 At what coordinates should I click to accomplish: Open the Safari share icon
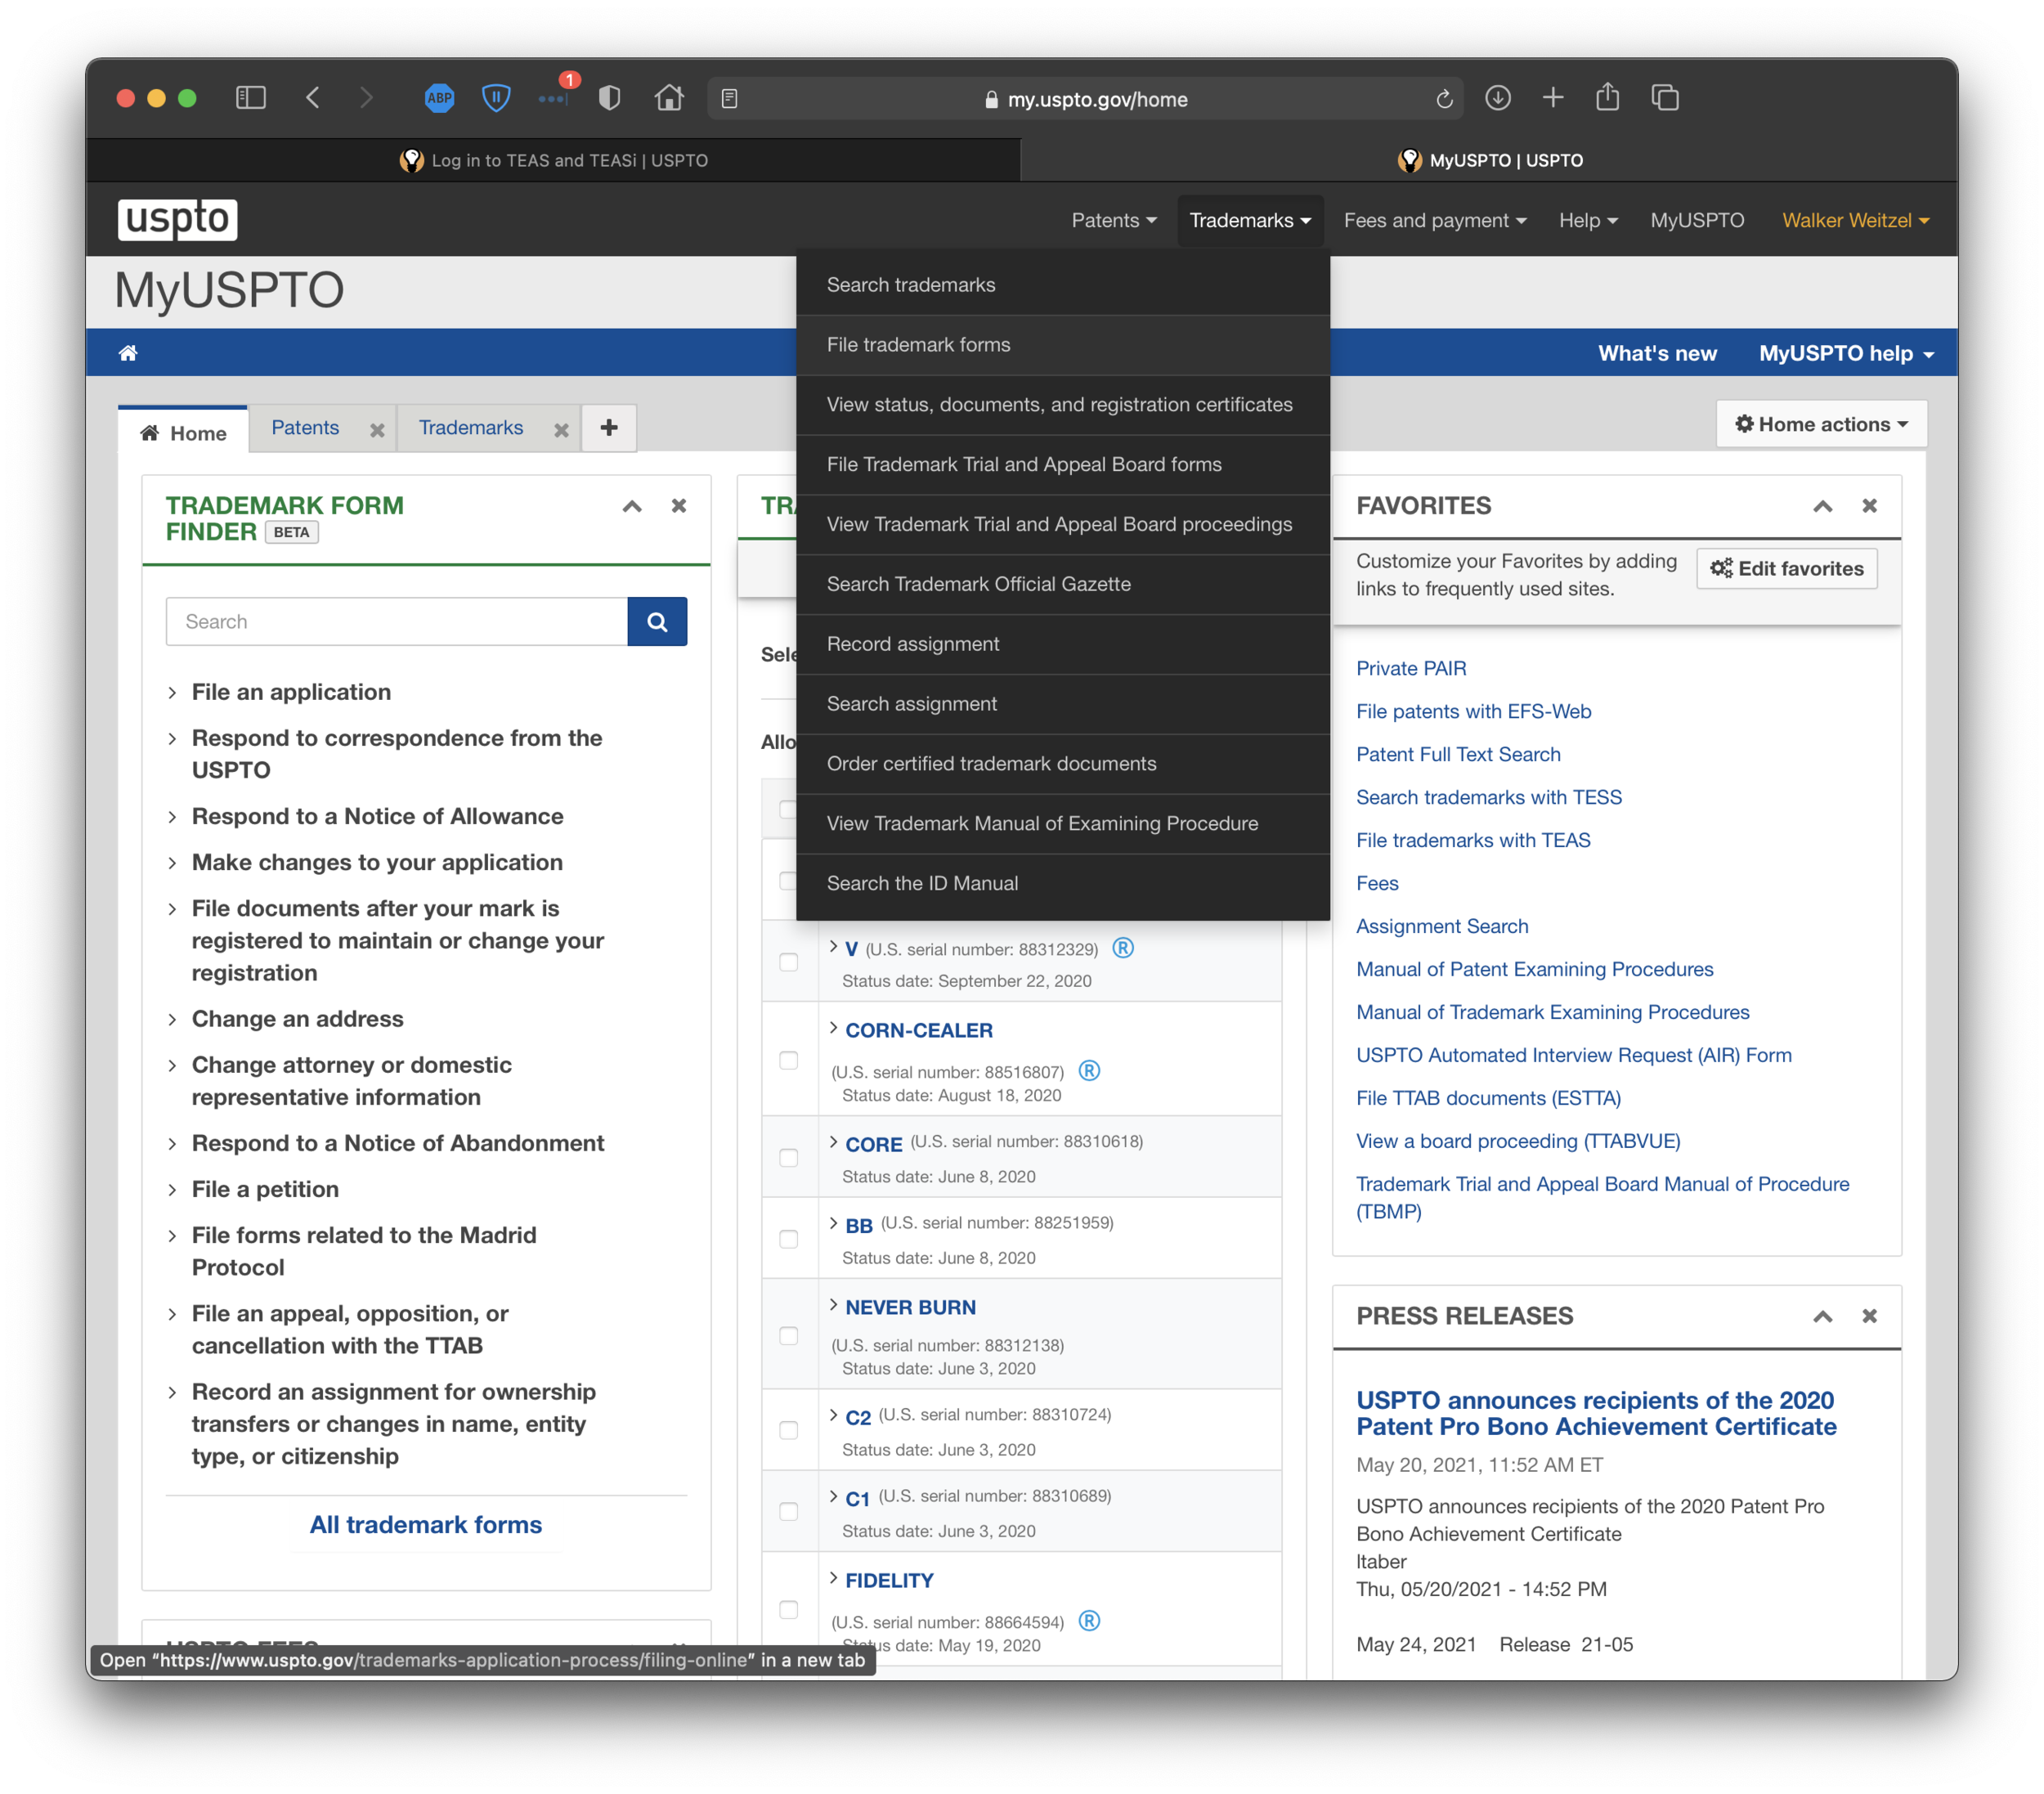point(1607,97)
